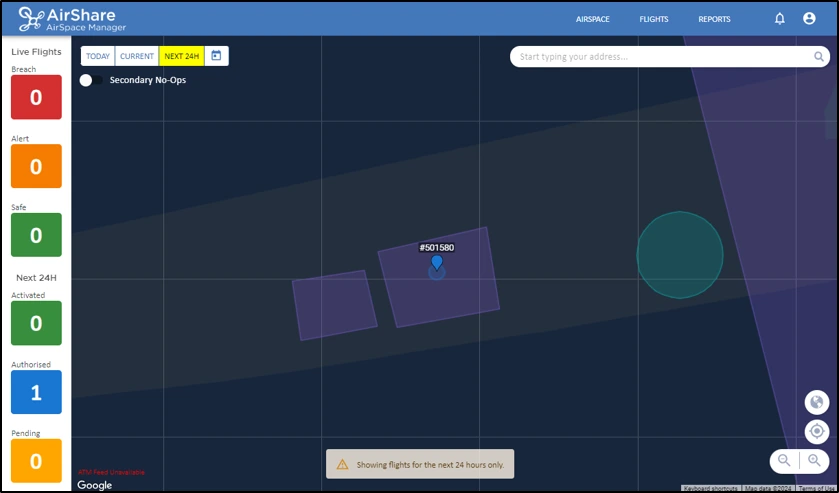Open the Airspace menu

click(x=592, y=19)
